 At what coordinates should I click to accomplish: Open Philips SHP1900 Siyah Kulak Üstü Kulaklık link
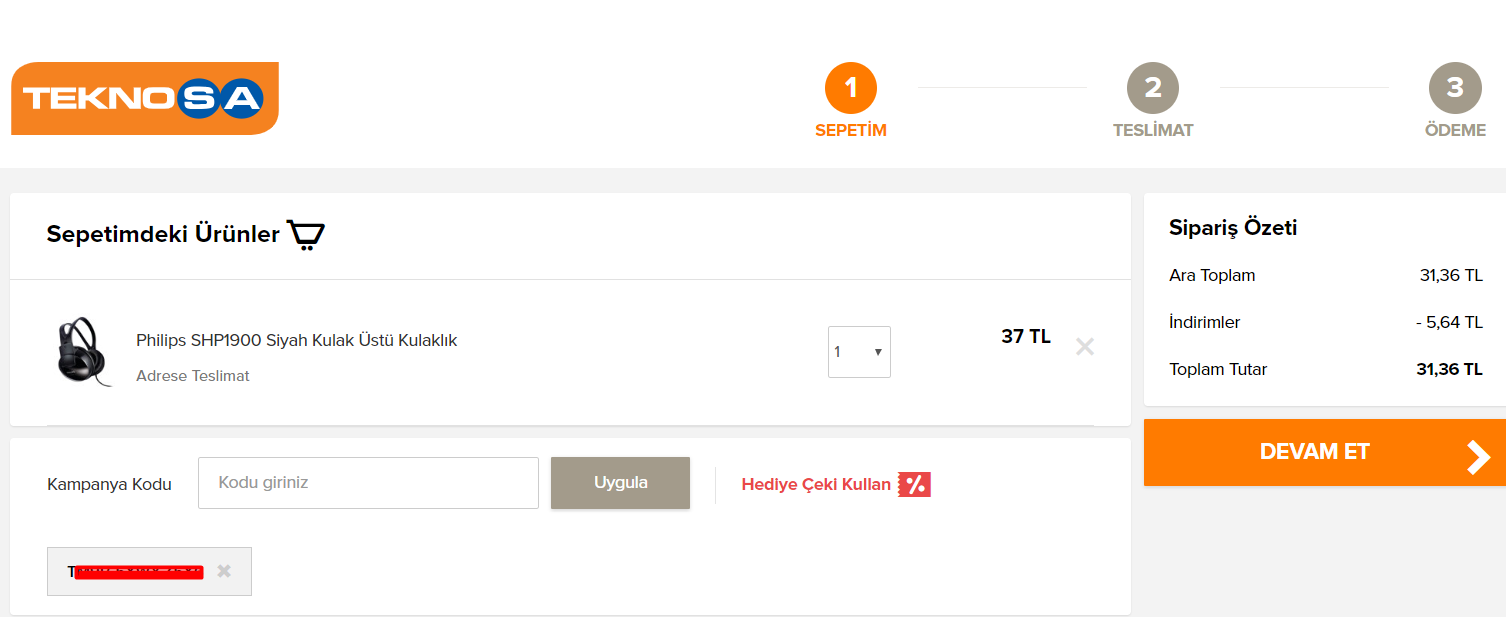(296, 340)
